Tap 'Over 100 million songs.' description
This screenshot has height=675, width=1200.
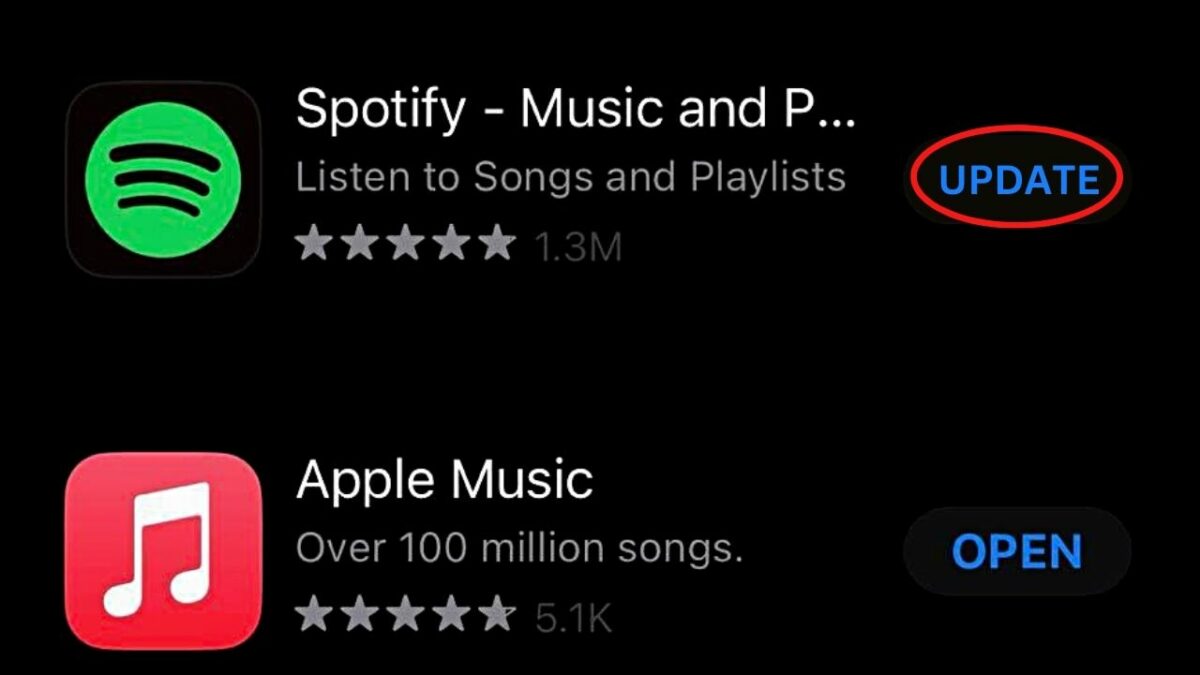click(x=520, y=548)
